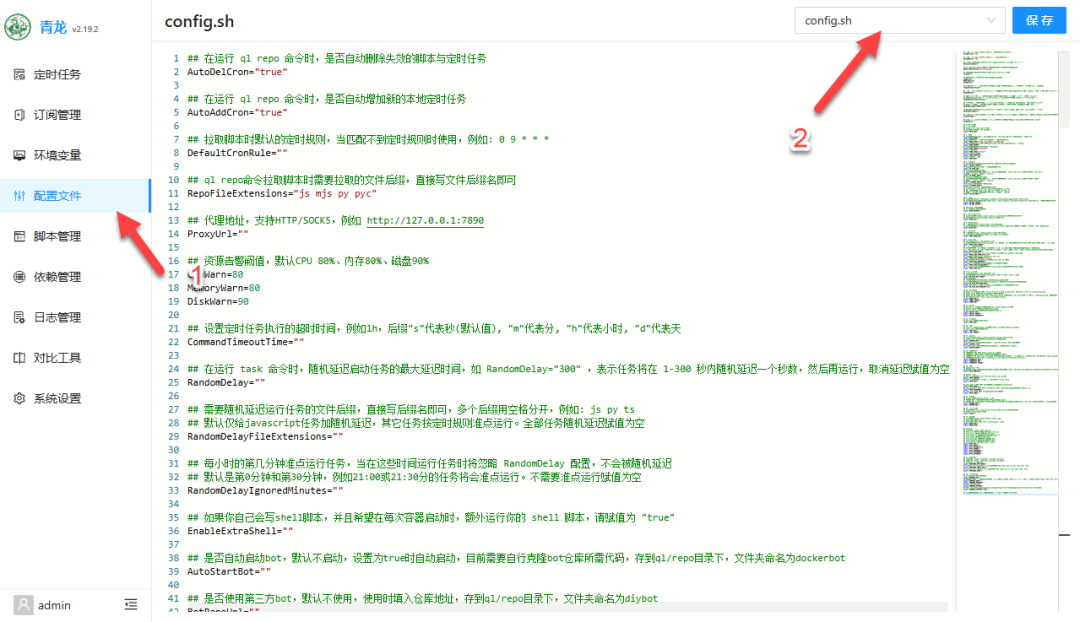Click the AutoStartBot="" line
1080x622 pixels.
point(229,572)
